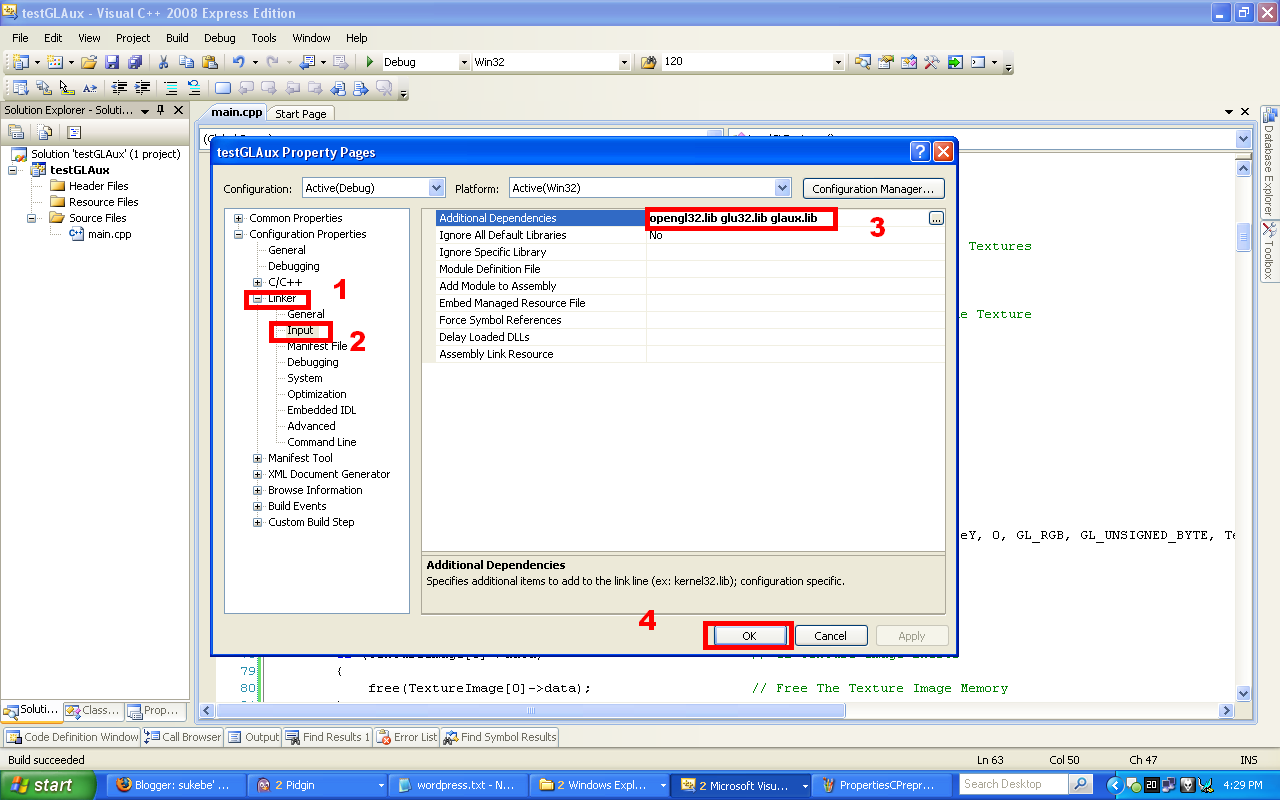Pin the Solution Explorer panel with pushpin
Viewport: 1280px width, 800px height.
[x=161, y=110]
